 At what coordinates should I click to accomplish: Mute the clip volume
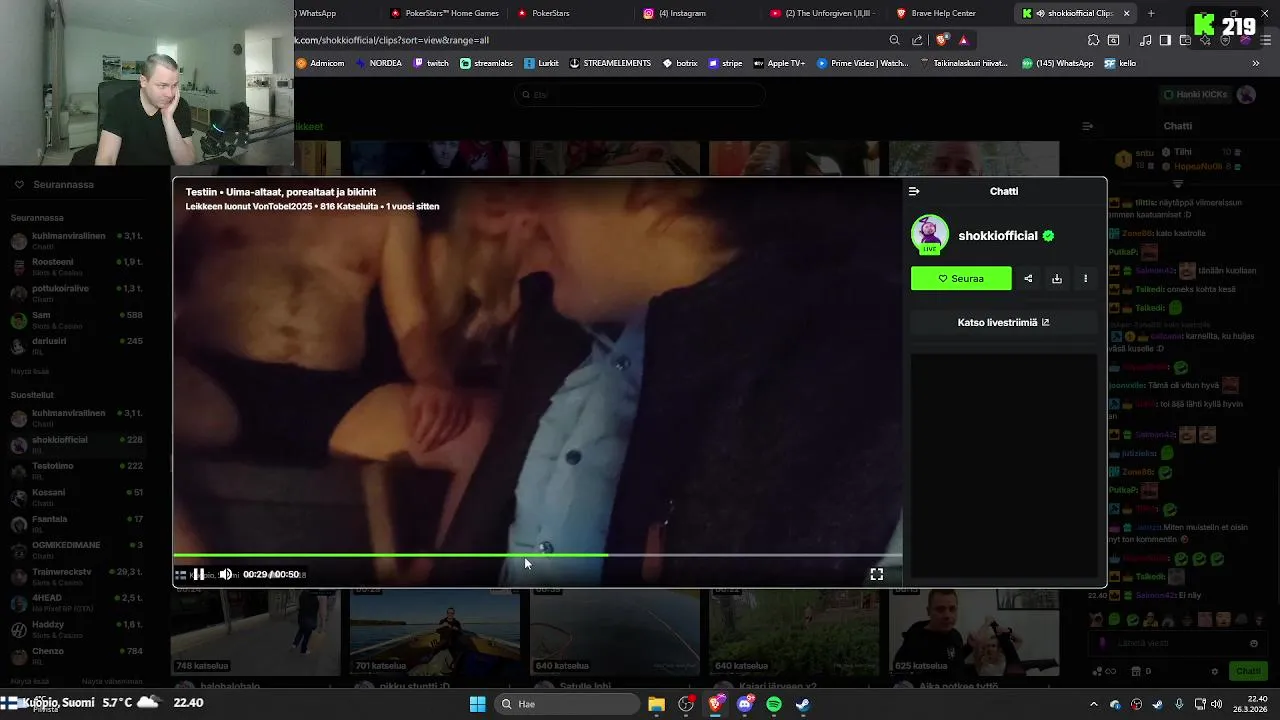[225, 574]
